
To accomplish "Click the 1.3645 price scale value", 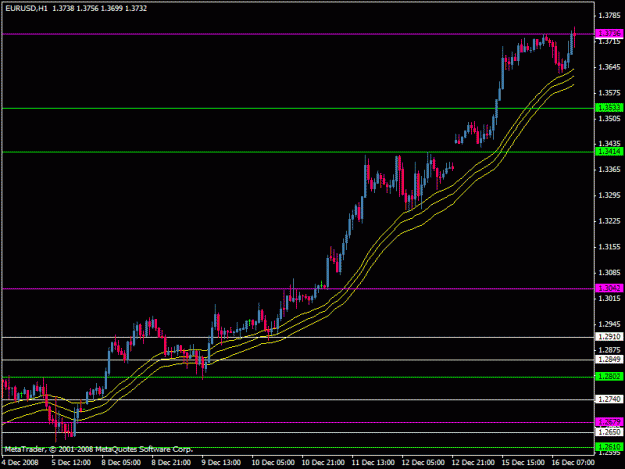I will (x=609, y=67).
